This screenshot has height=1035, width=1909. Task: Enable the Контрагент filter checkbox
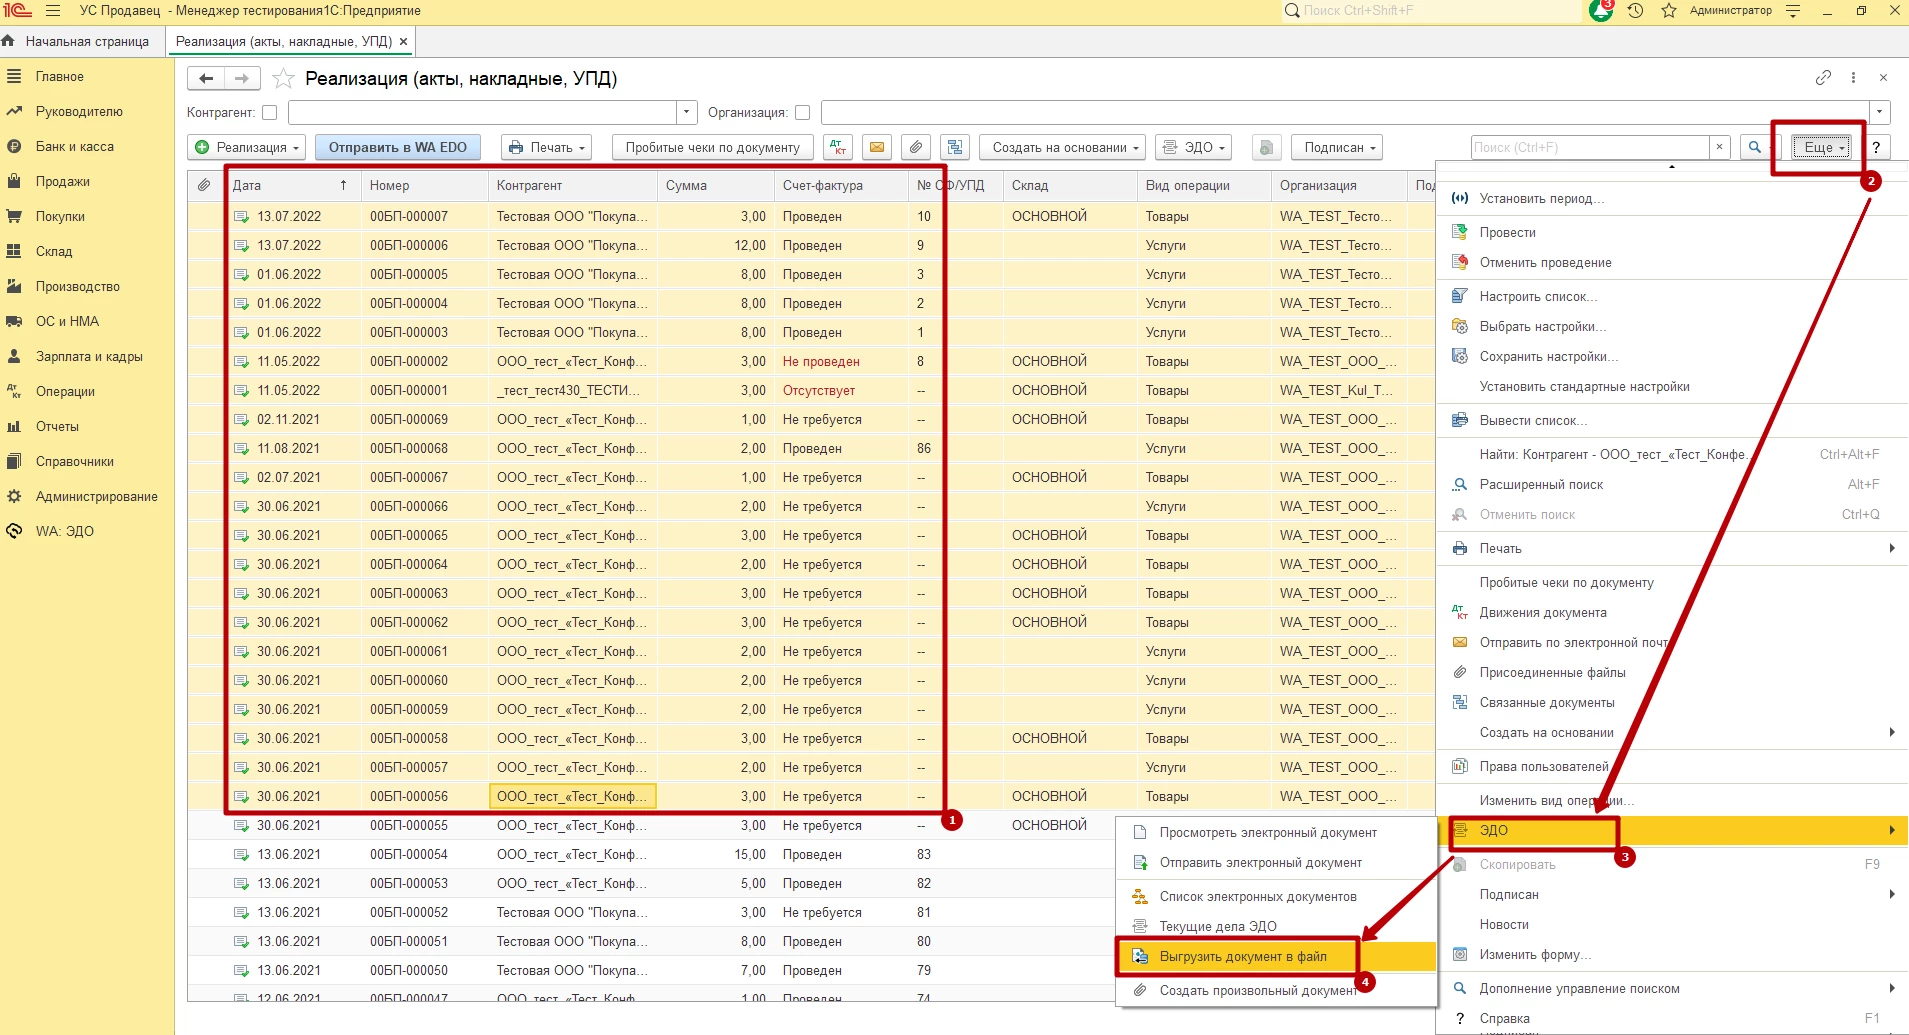(270, 112)
